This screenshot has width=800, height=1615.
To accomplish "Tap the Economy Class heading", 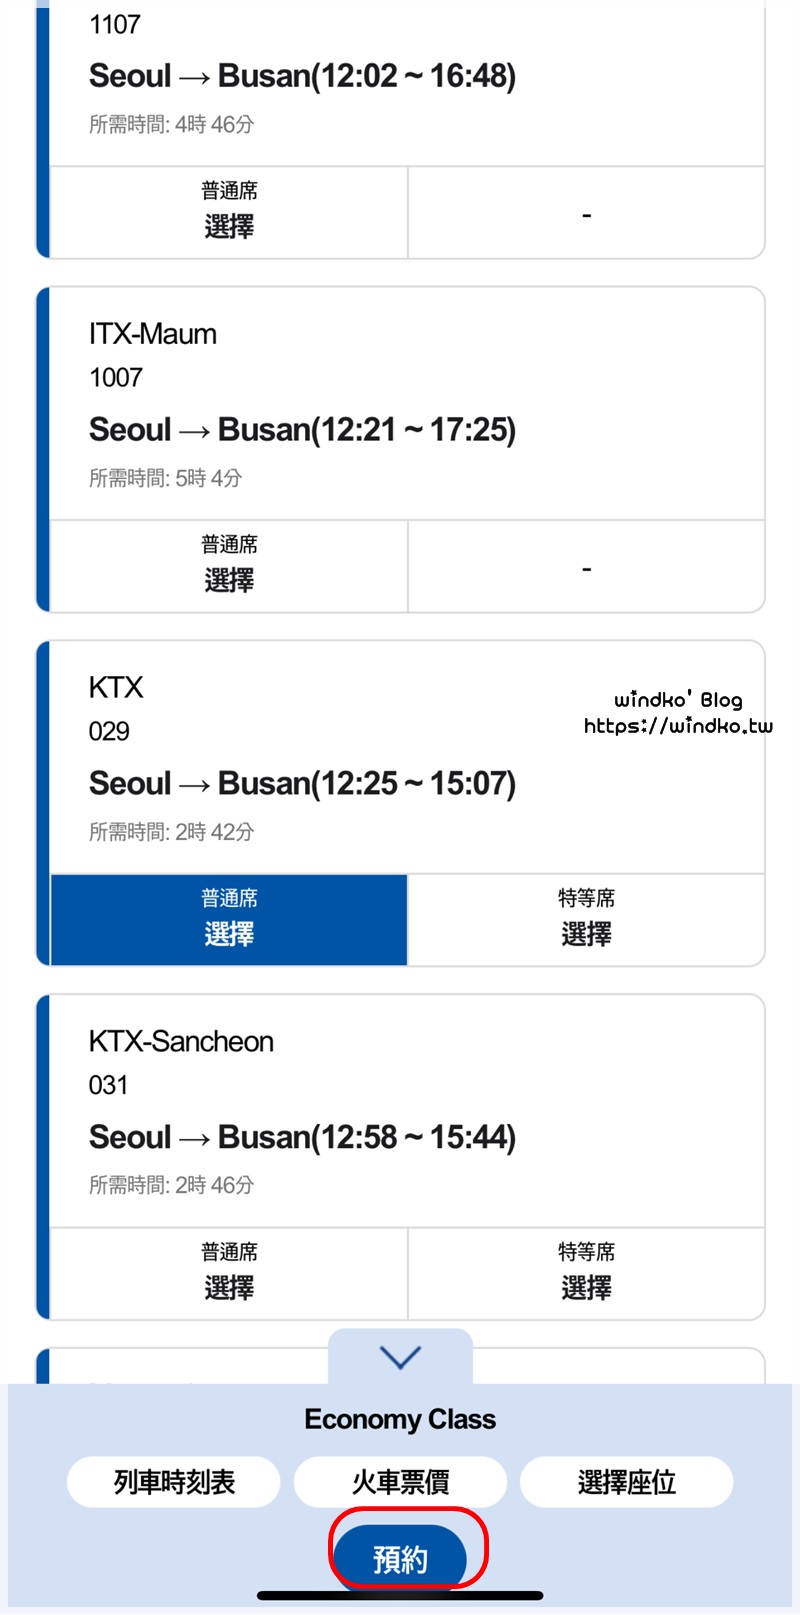I will pyautogui.click(x=400, y=1419).
